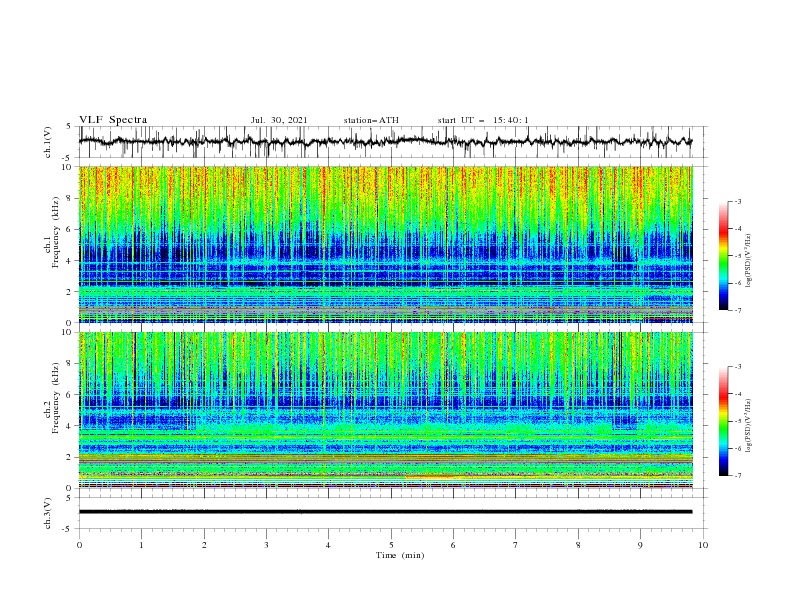792x612 pixels.
Task: Click time axis tick label '8'
Action: pos(578,545)
